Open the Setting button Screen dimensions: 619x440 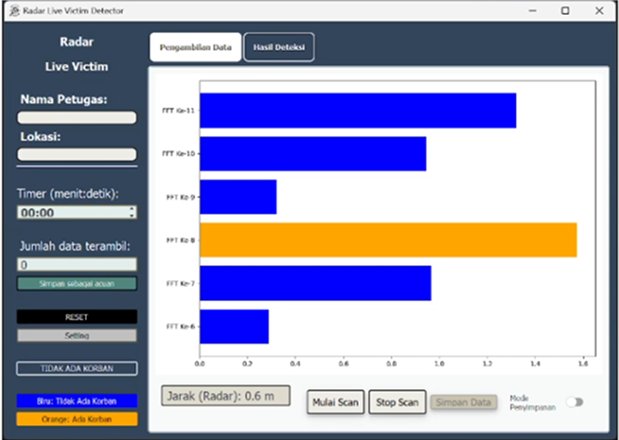tap(77, 335)
